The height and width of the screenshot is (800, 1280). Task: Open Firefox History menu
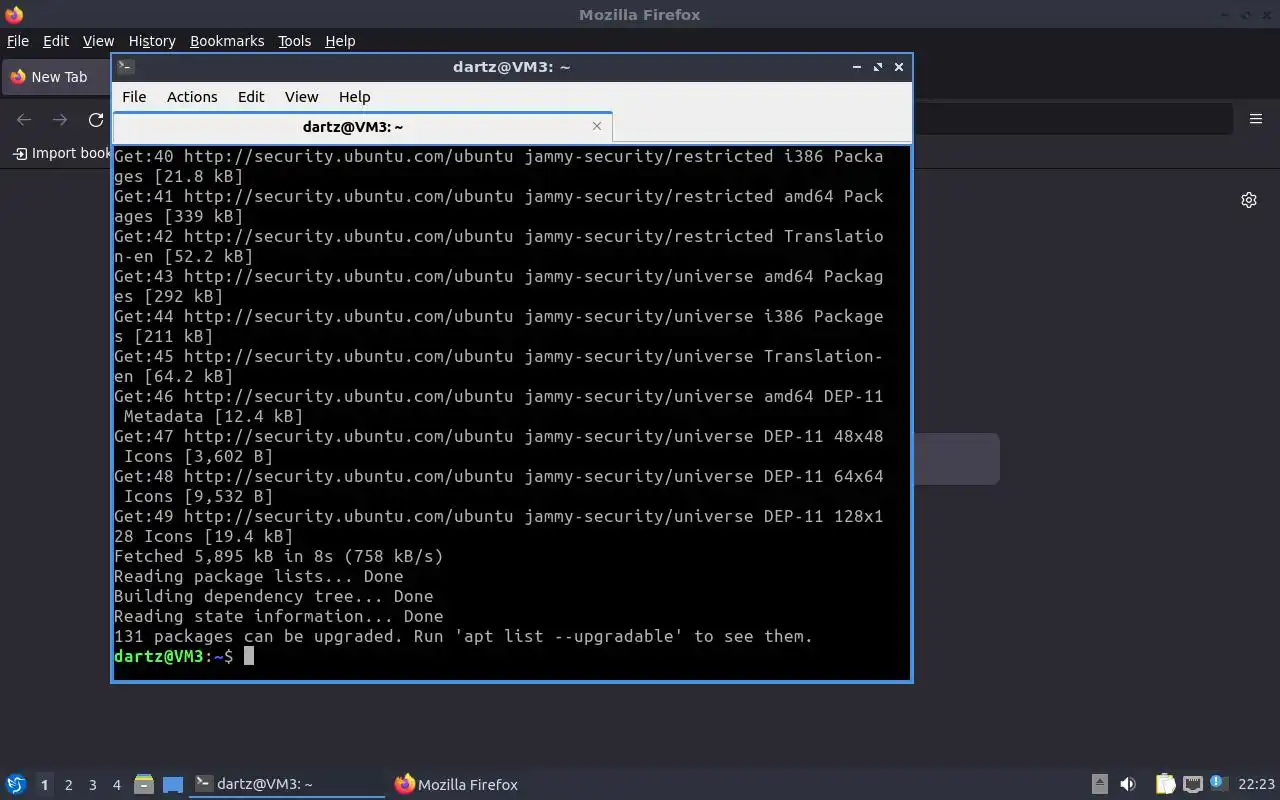[x=152, y=41]
